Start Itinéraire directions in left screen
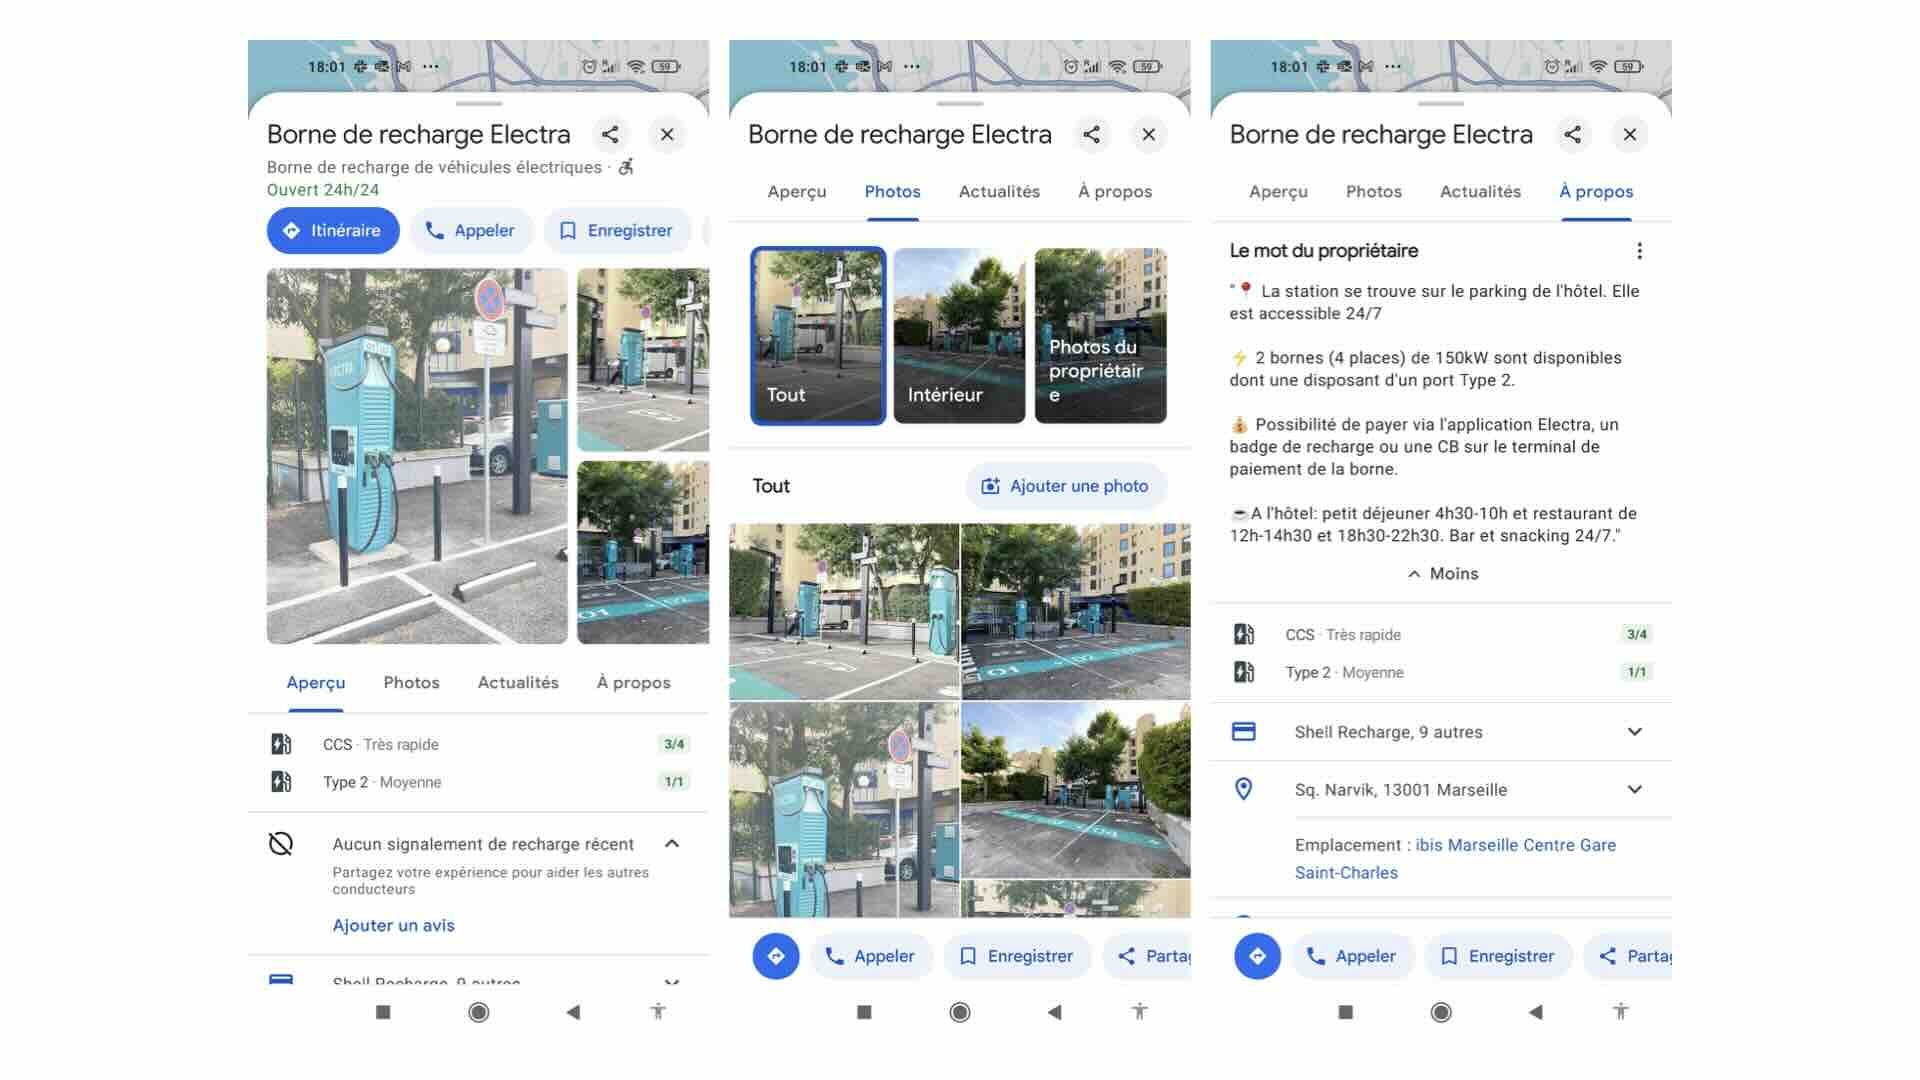1920x1080 pixels. point(333,231)
